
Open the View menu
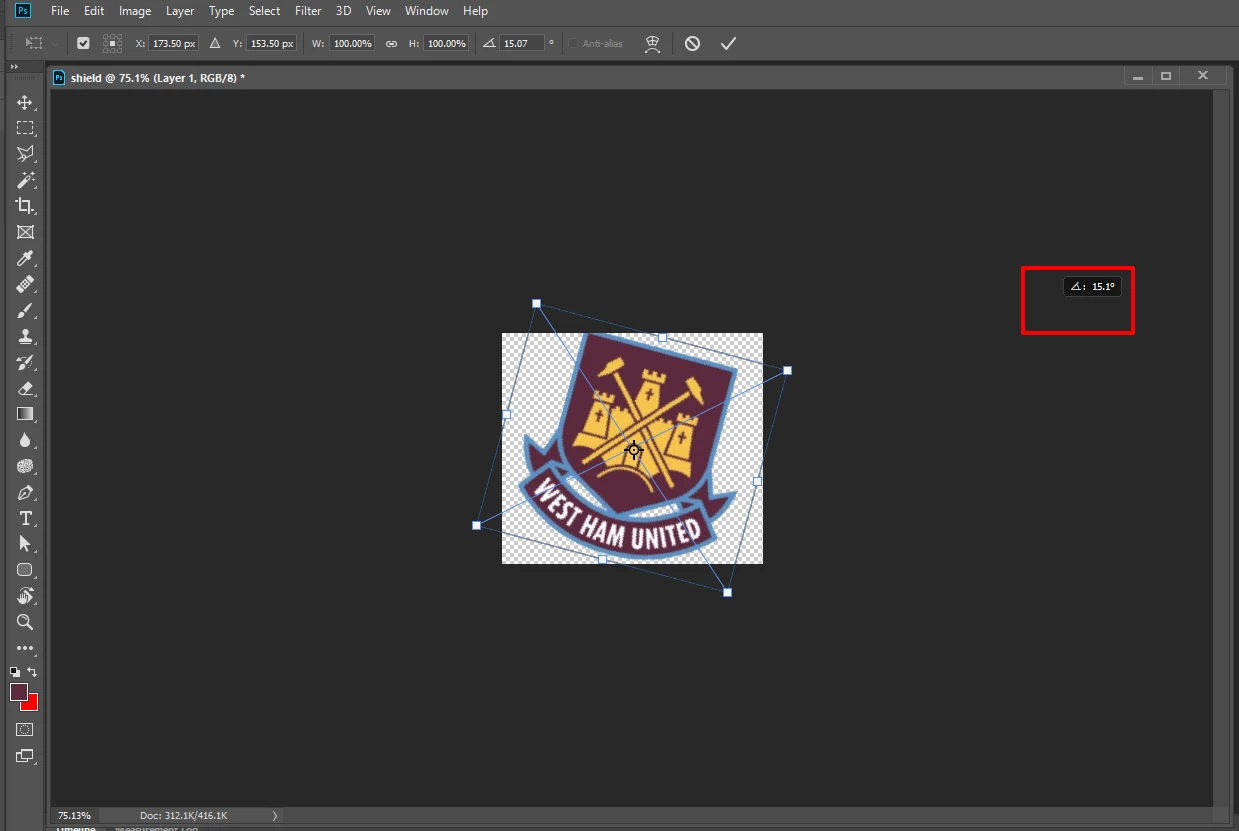(378, 11)
